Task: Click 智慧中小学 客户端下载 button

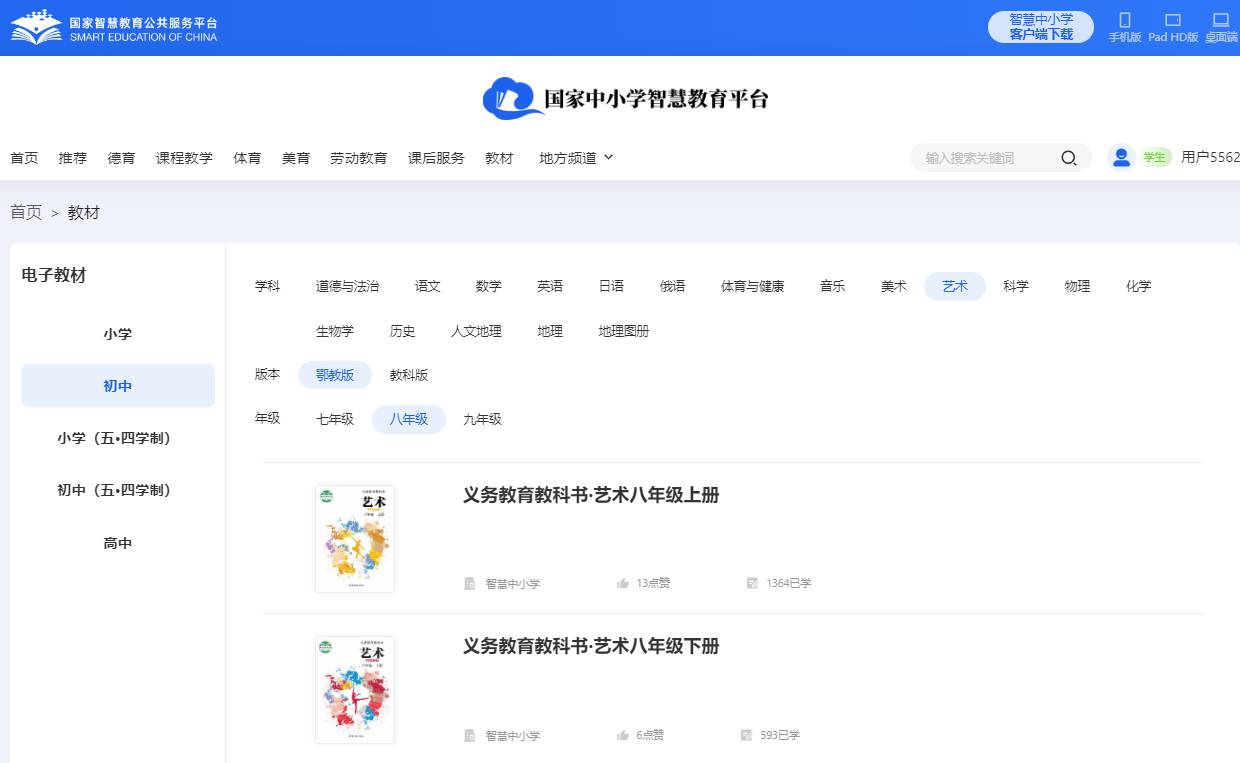Action: point(1041,27)
